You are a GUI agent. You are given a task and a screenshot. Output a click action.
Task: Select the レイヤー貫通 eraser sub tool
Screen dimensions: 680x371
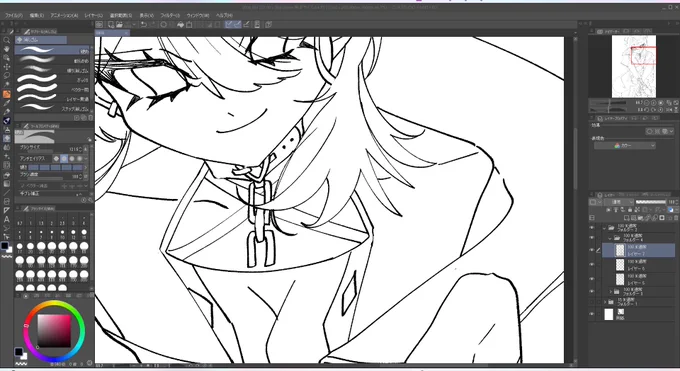[52, 99]
